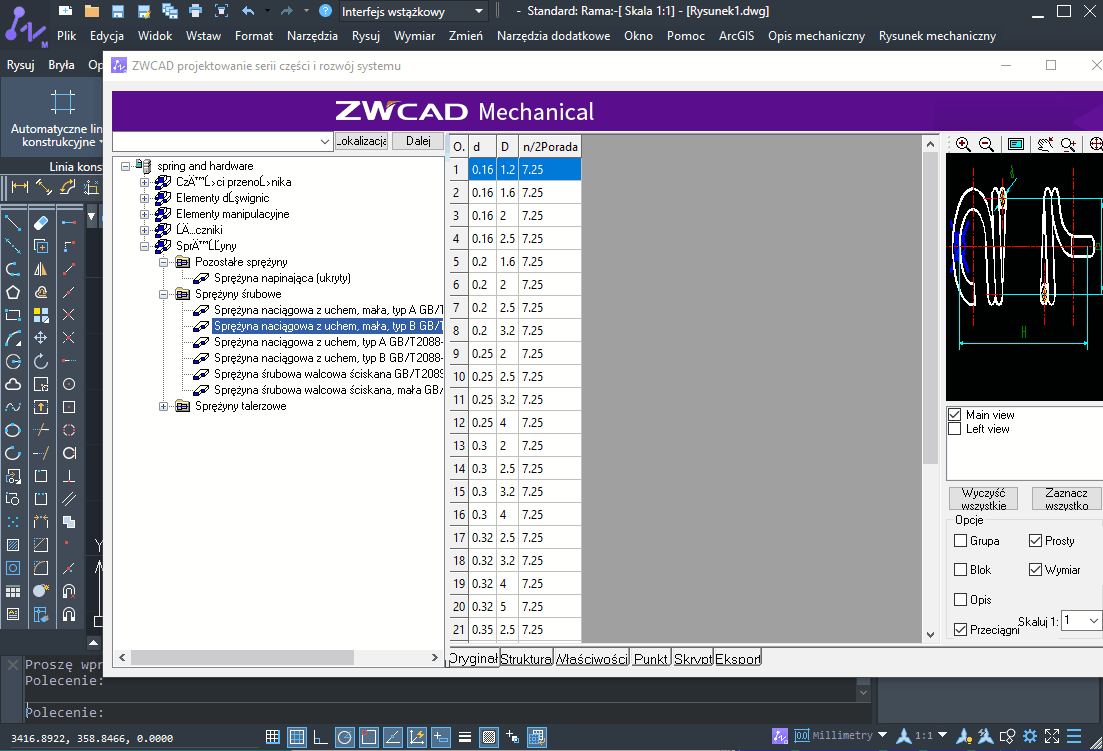Open the Wymiar menu
Screen dimensions: 1103x751
[414, 36]
